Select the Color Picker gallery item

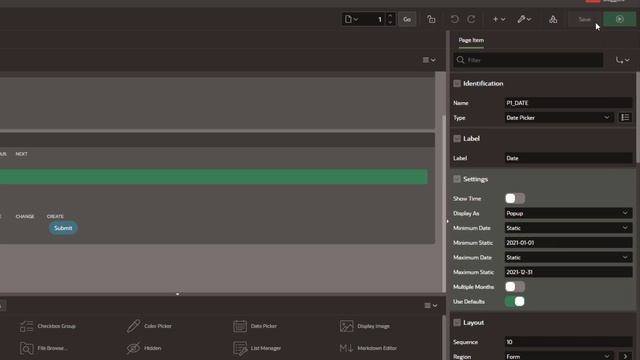[149, 326]
